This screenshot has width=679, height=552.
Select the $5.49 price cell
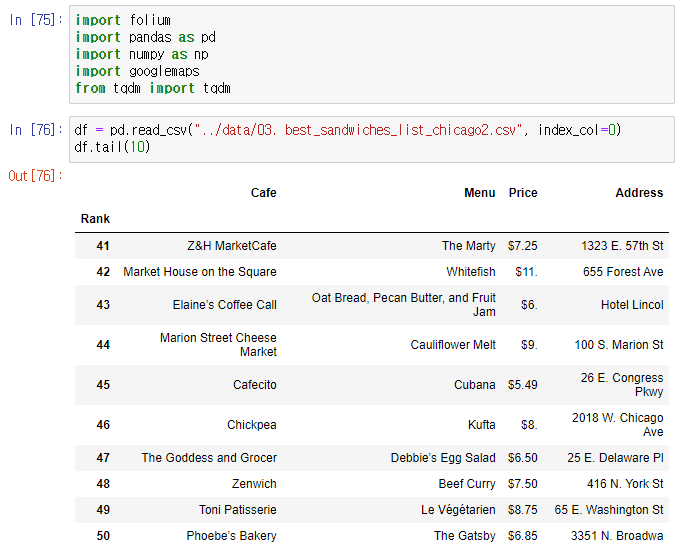[523, 385]
